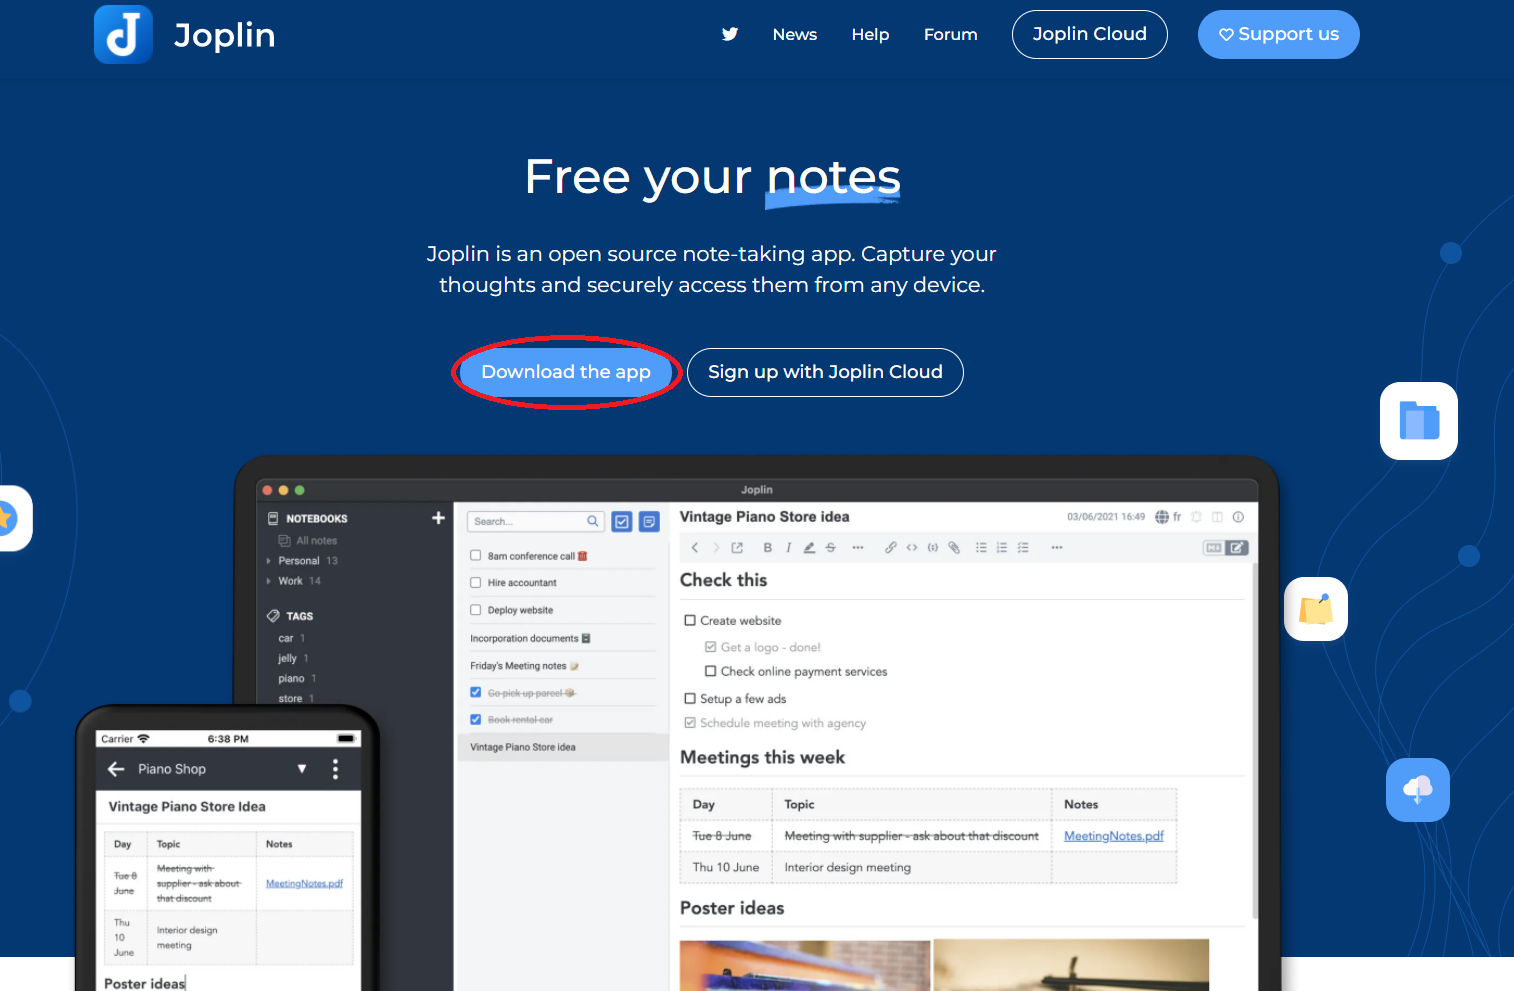Image resolution: width=1514 pixels, height=991 pixels.
Task: Insert inline code with the angle brackets icon
Action: [x=912, y=547]
